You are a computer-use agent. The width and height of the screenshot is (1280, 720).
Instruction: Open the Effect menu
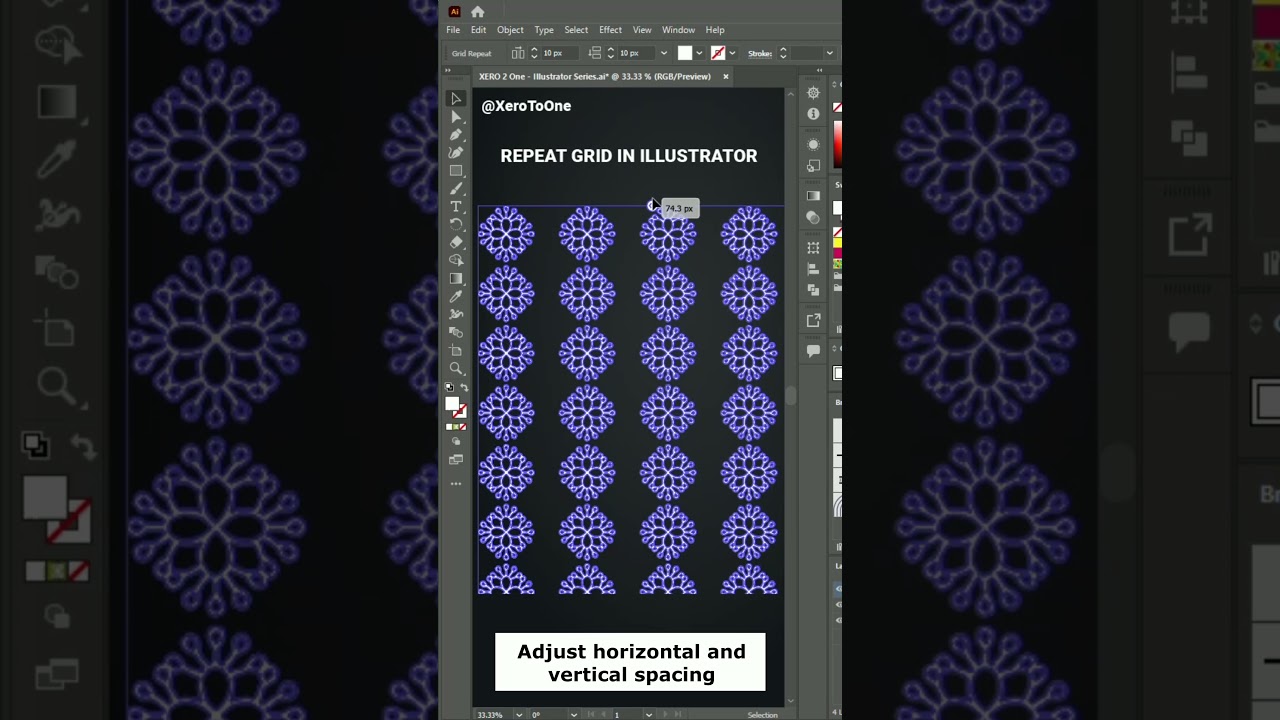coord(610,30)
